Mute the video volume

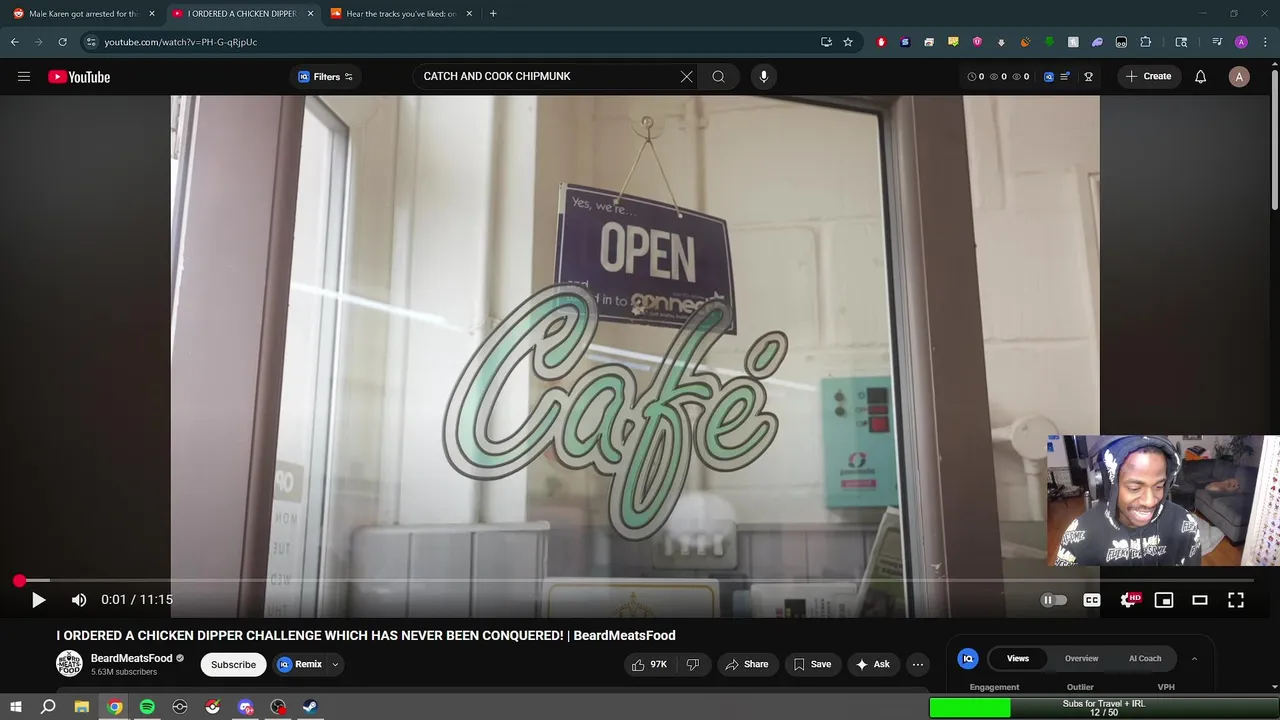[79, 600]
